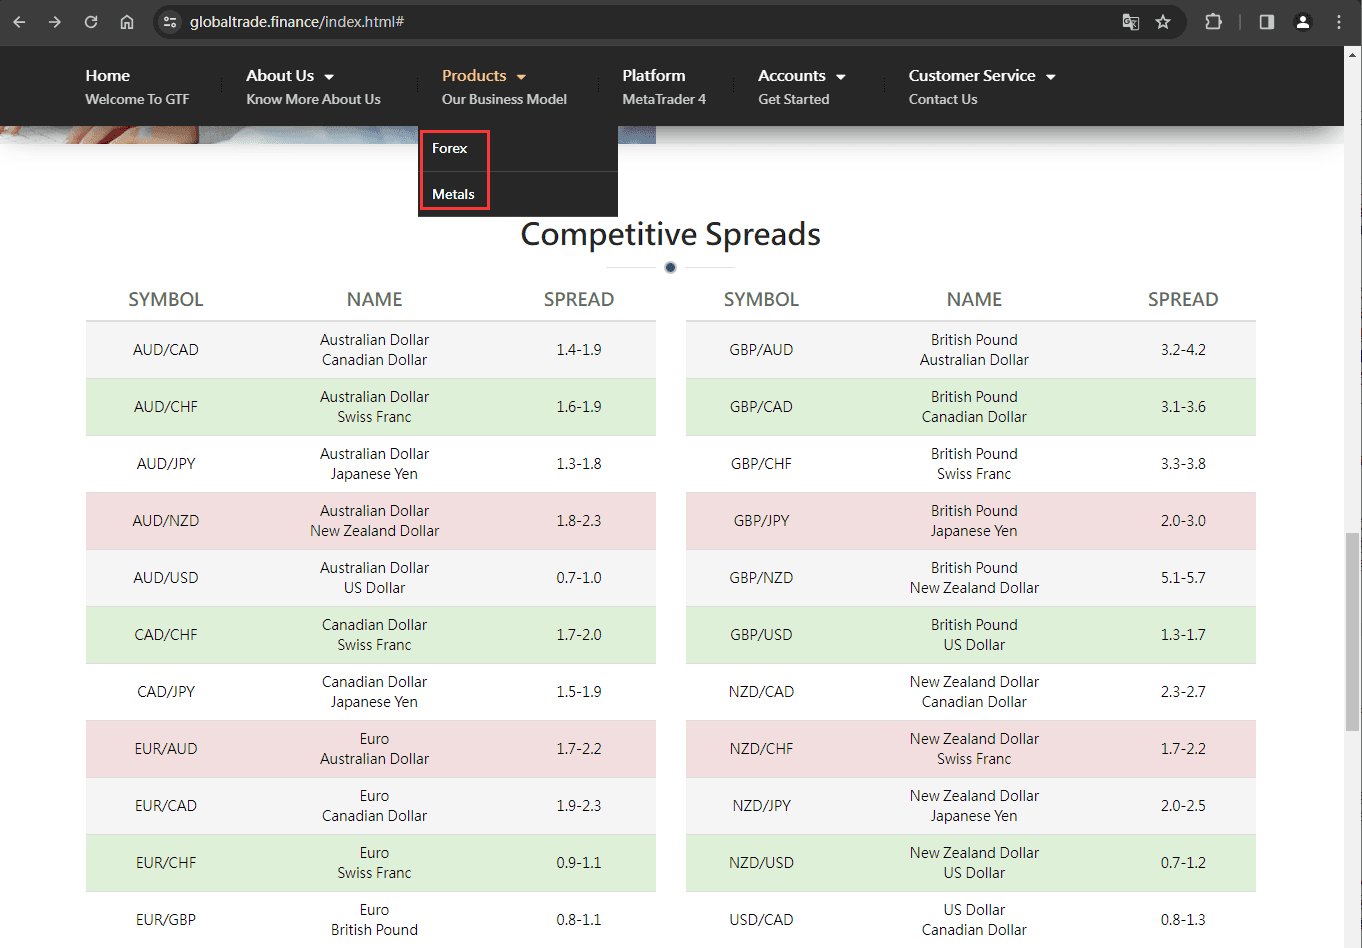Click the Get Started subtitle
Image resolution: width=1362 pixels, height=948 pixels.
[794, 99]
